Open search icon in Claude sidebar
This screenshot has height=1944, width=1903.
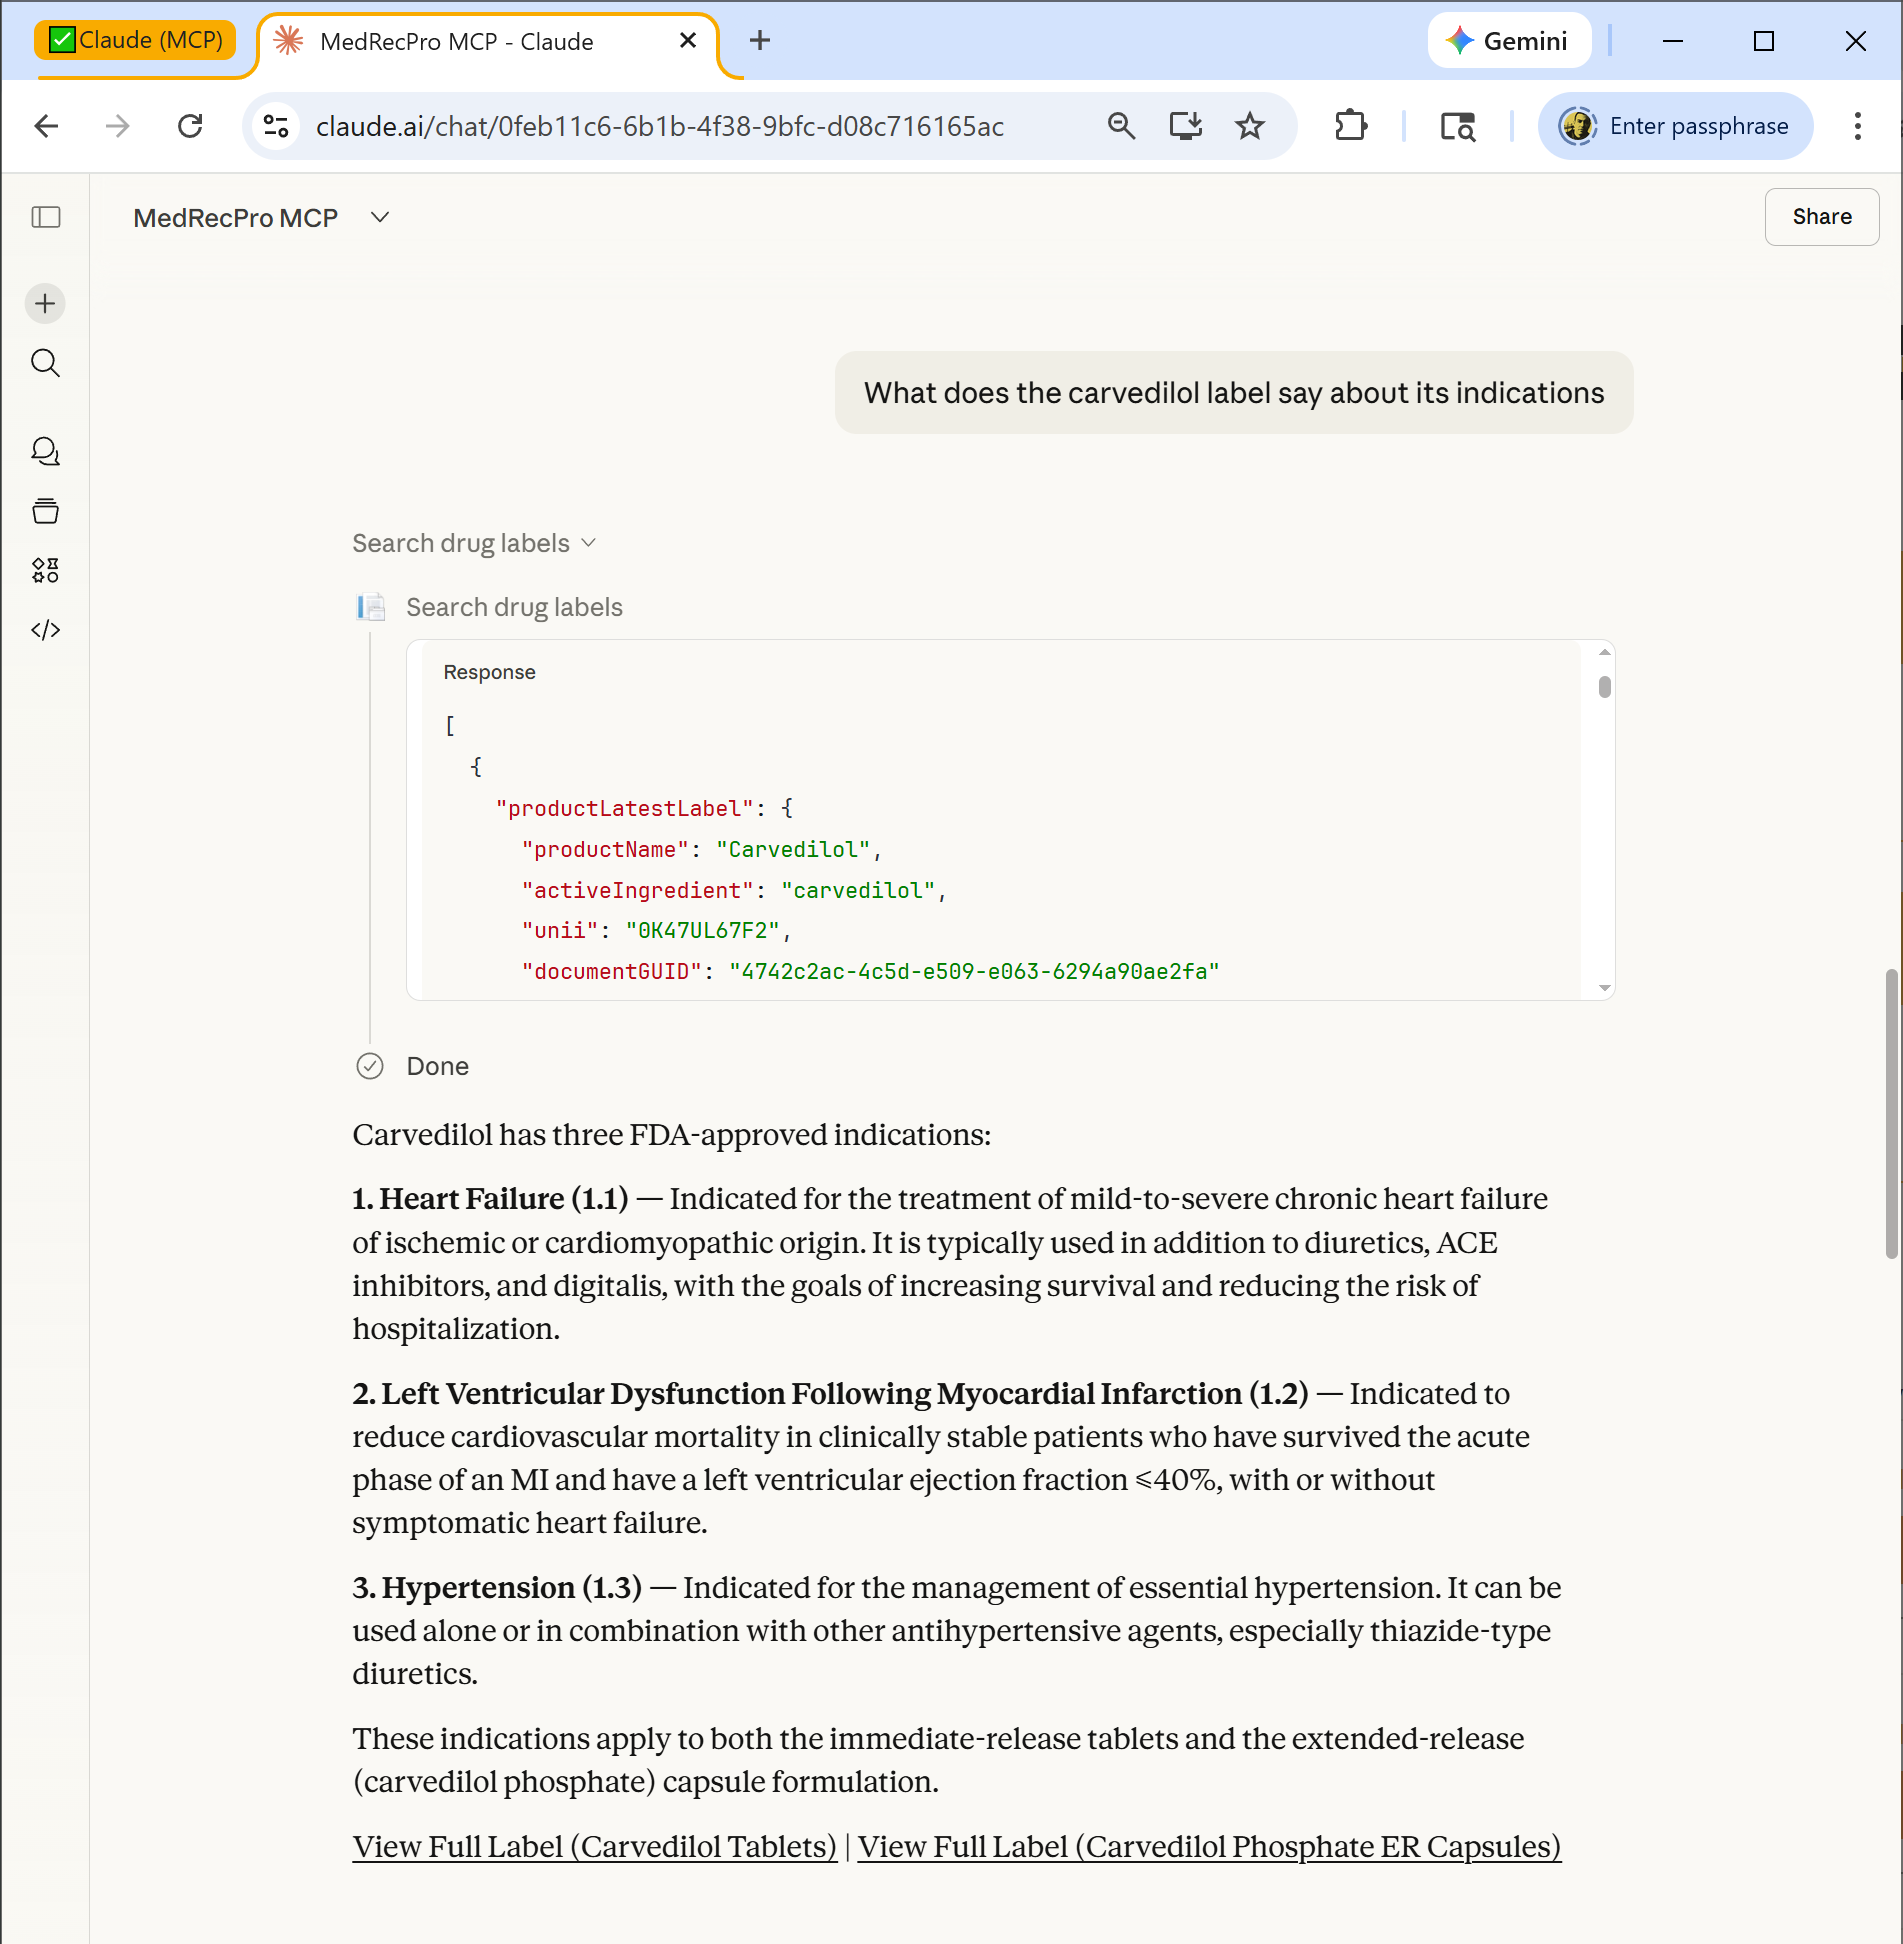46,363
